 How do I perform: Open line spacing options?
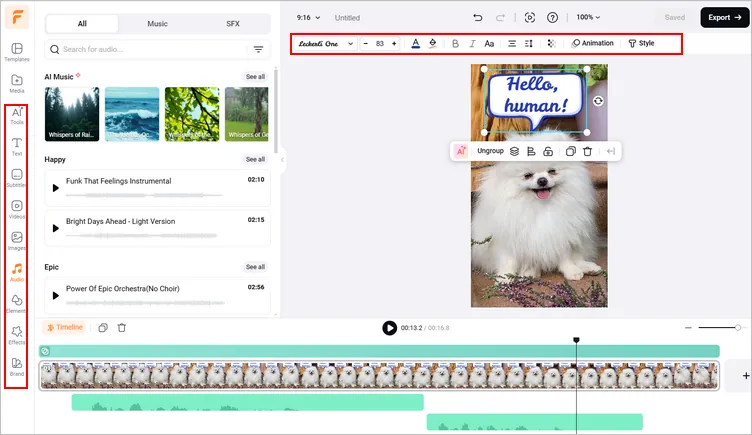[529, 44]
